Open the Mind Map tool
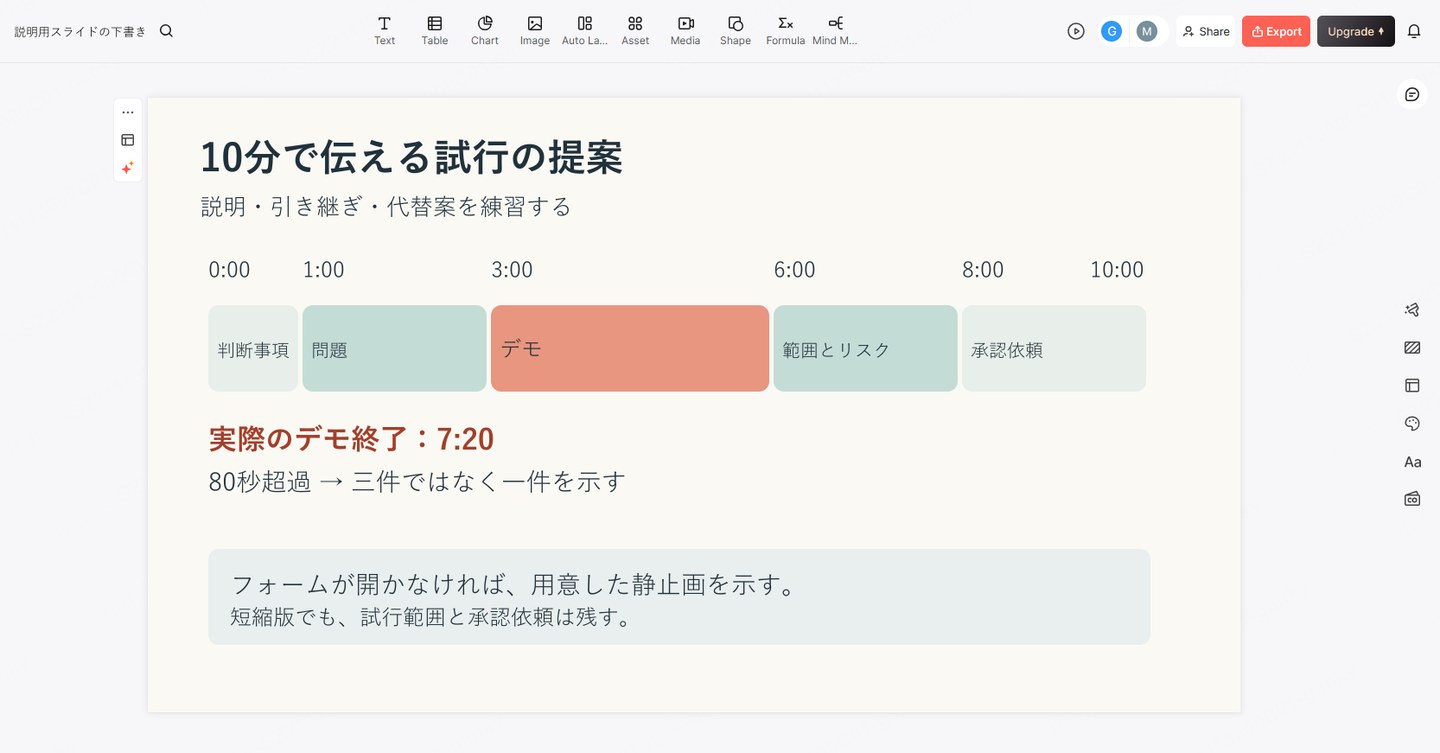 (835, 31)
